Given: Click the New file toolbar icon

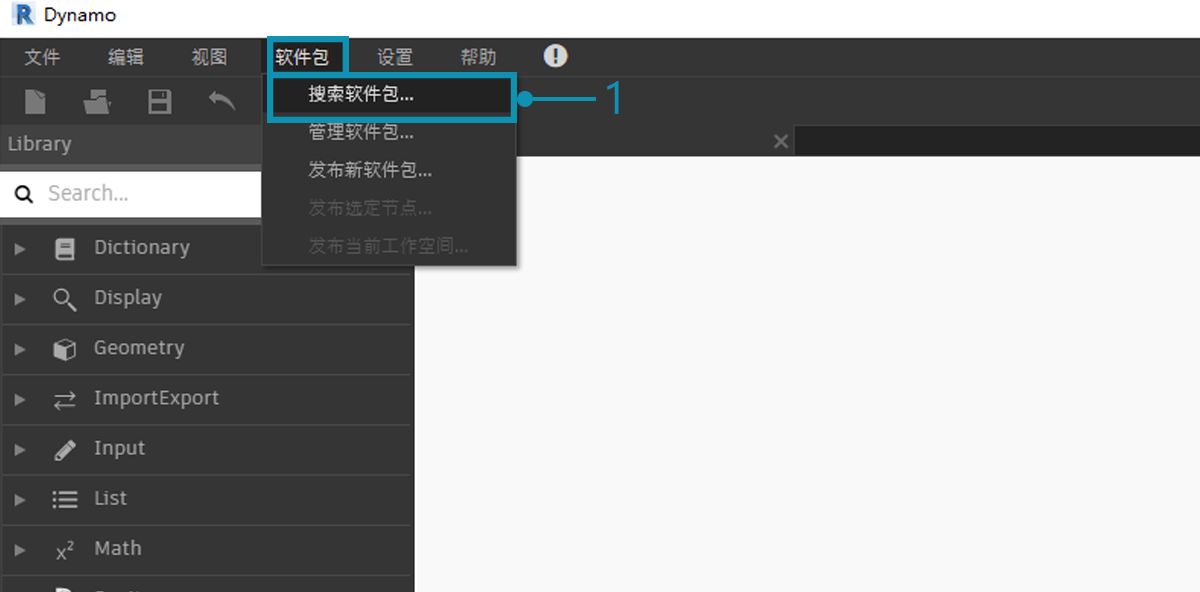Looking at the screenshot, I should coord(36,102).
